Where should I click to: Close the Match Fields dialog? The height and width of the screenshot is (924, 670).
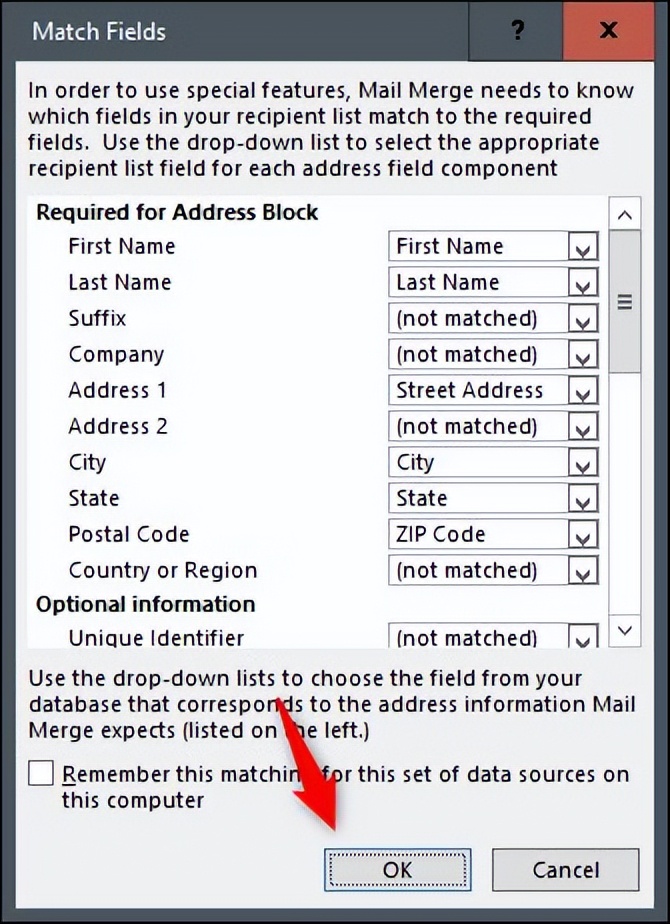tap(608, 30)
